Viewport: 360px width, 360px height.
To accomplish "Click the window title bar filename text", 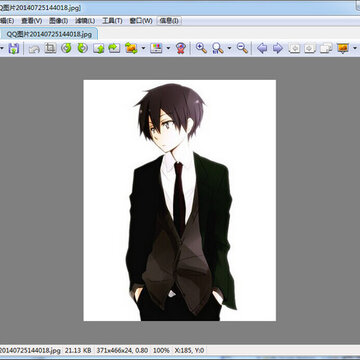I will coord(40,8).
